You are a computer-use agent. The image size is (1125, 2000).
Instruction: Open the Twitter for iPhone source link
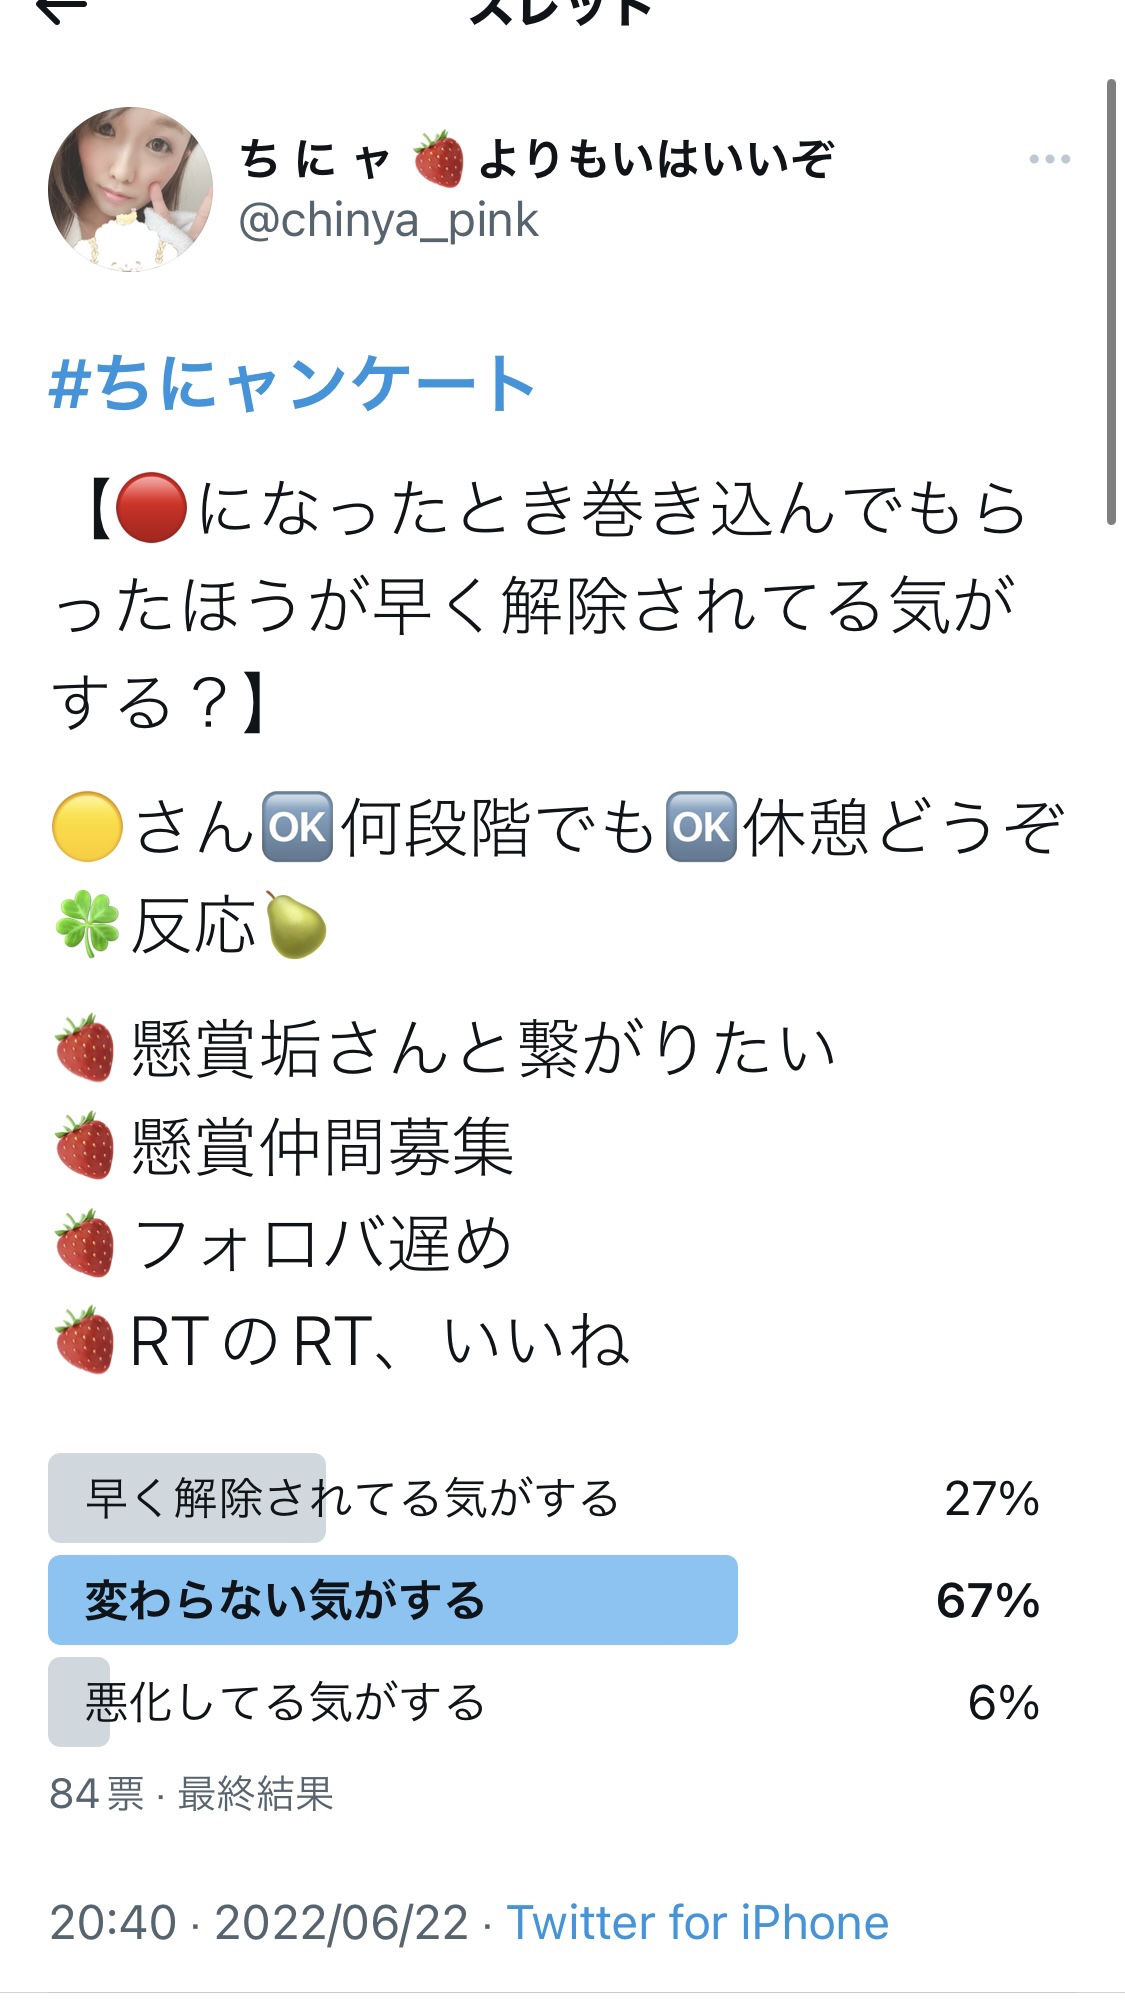[x=698, y=1922]
